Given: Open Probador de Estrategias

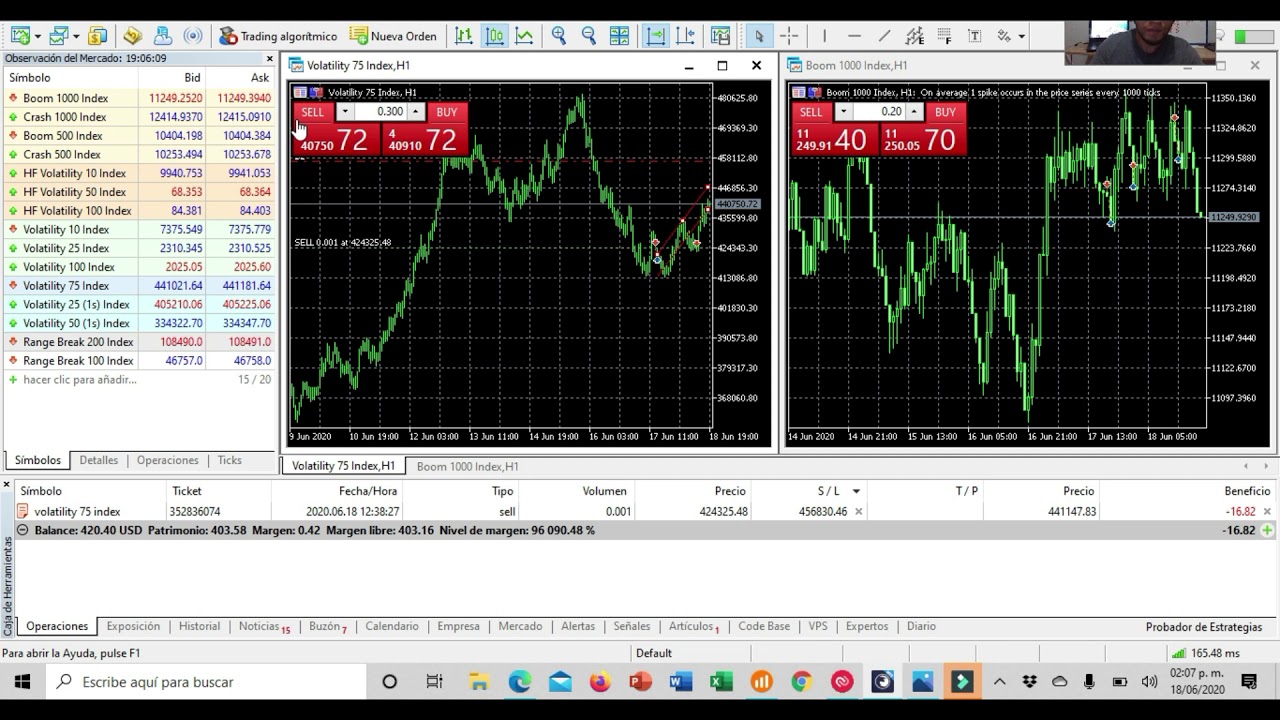Looking at the screenshot, I should 1204,627.
